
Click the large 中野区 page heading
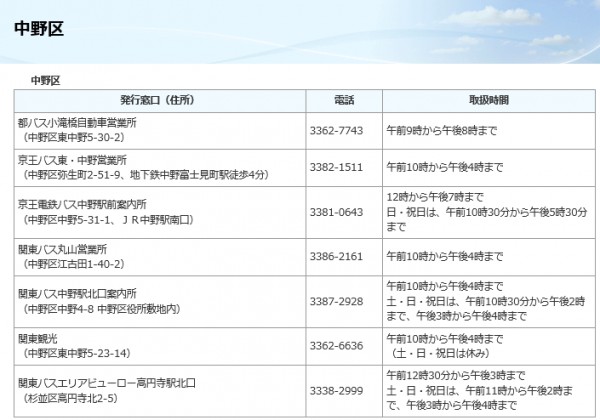(39, 29)
